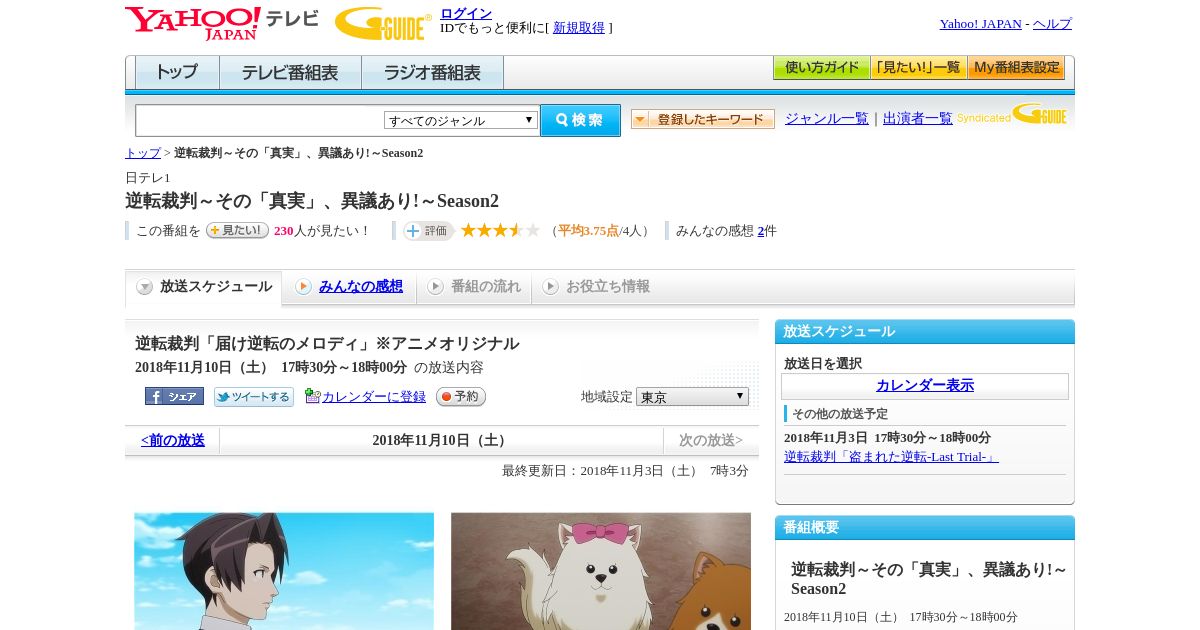
Task: Open the すべてのジャンル genre dropdown
Action: point(461,120)
